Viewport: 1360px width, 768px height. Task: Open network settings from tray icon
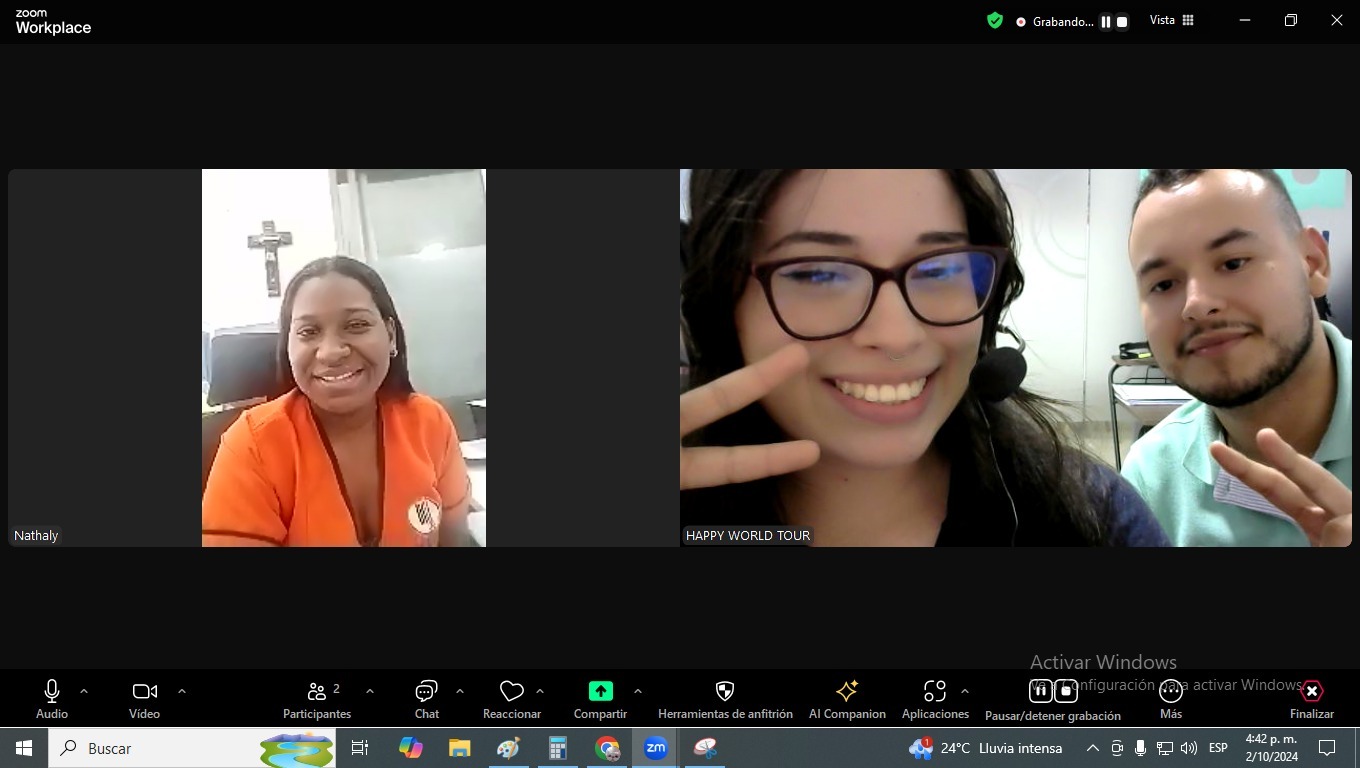tap(1165, 748)
